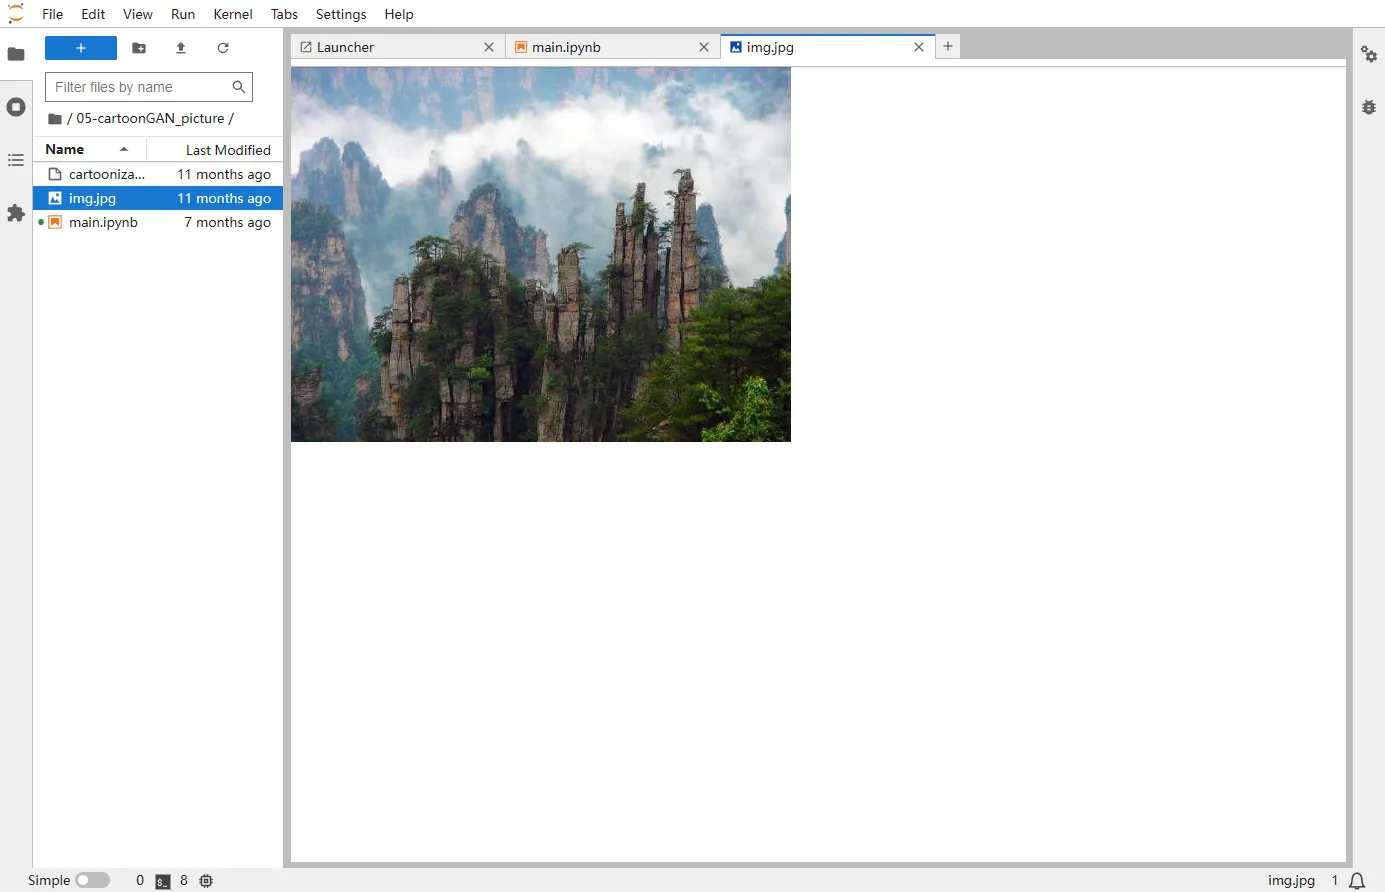The height and width of the screenshot is (892, 1385).
Task: Click the notification count '1' in status bar
Action: (x=1334, y=880)
